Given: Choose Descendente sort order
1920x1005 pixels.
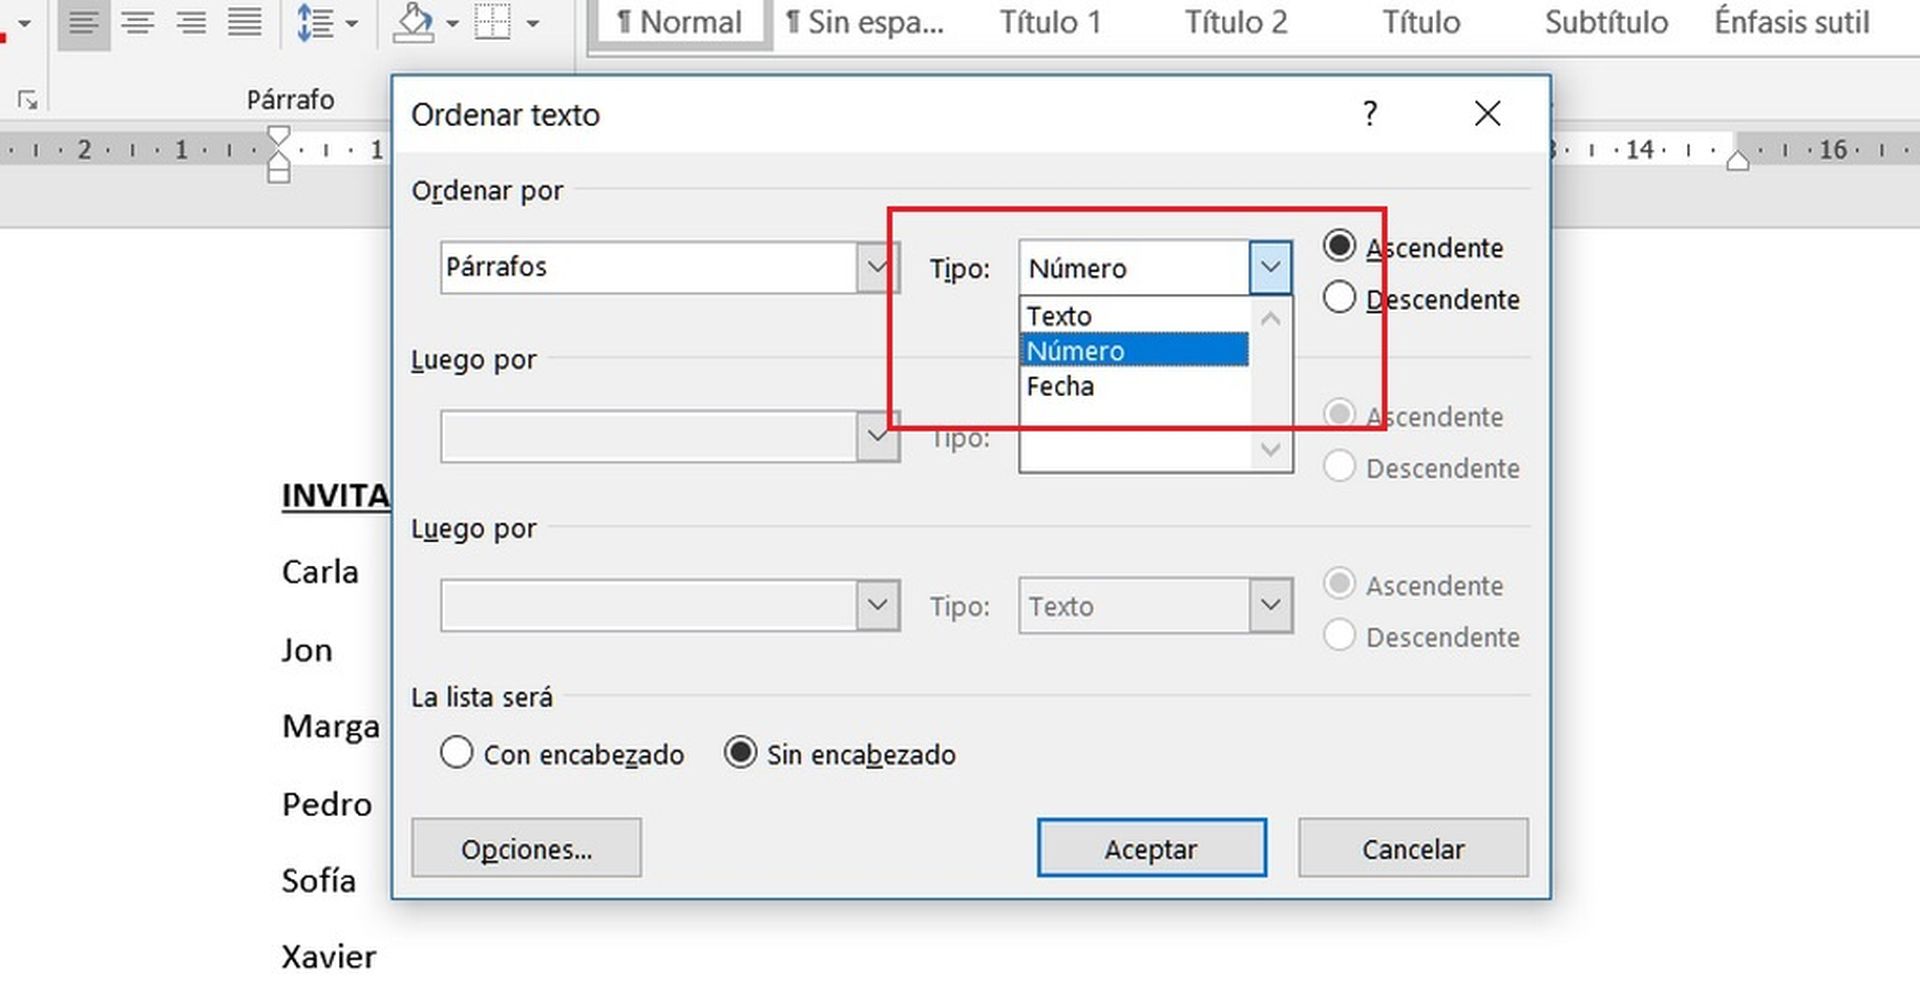Looking at the screenshot, I should 1339,297.
